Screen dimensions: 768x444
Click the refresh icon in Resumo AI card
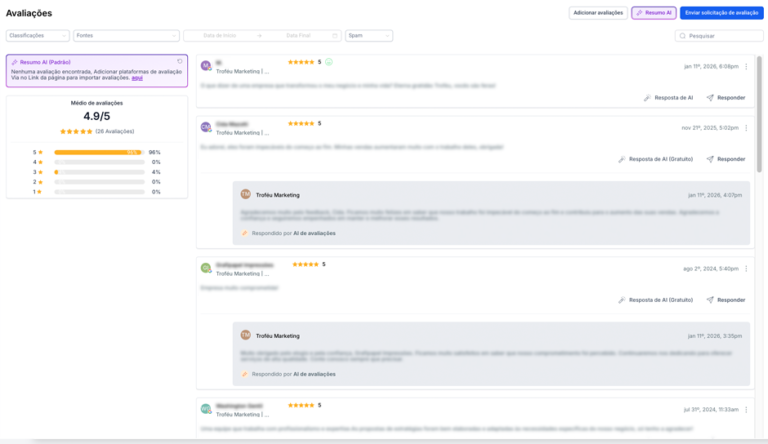(x=180, y=61)
